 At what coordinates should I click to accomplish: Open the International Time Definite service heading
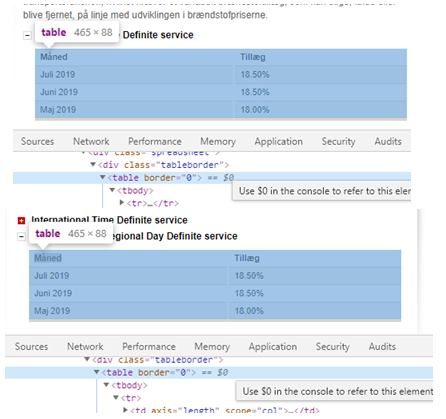tap(109, 220)
